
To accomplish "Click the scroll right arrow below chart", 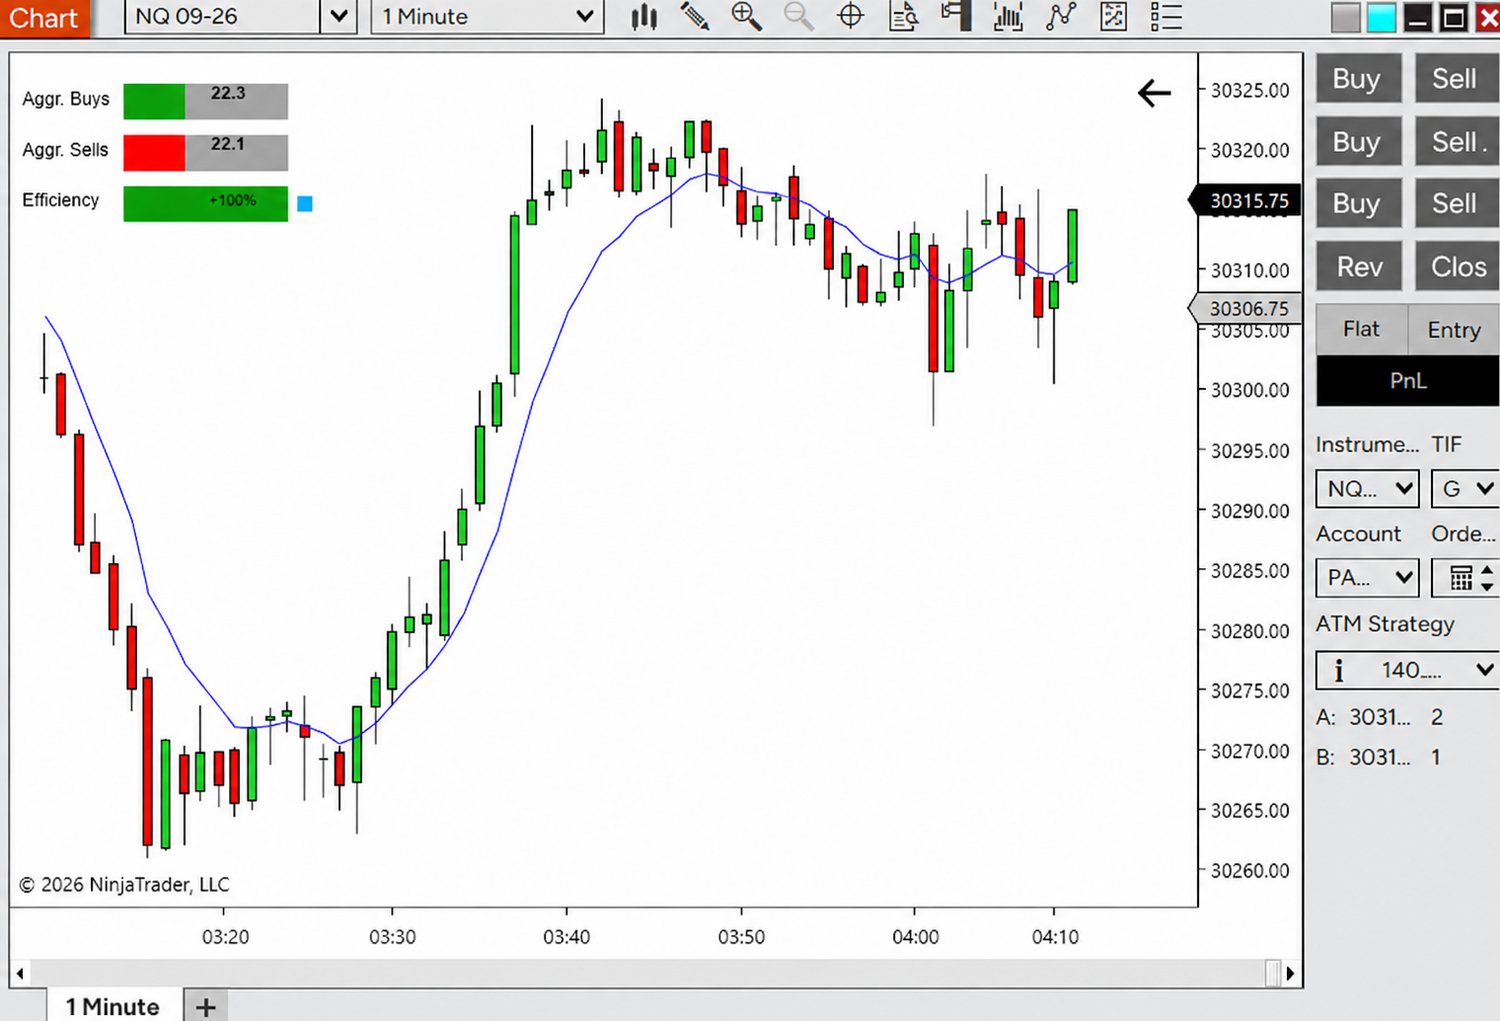I will pyautogui.click(x=1290, y=973).
